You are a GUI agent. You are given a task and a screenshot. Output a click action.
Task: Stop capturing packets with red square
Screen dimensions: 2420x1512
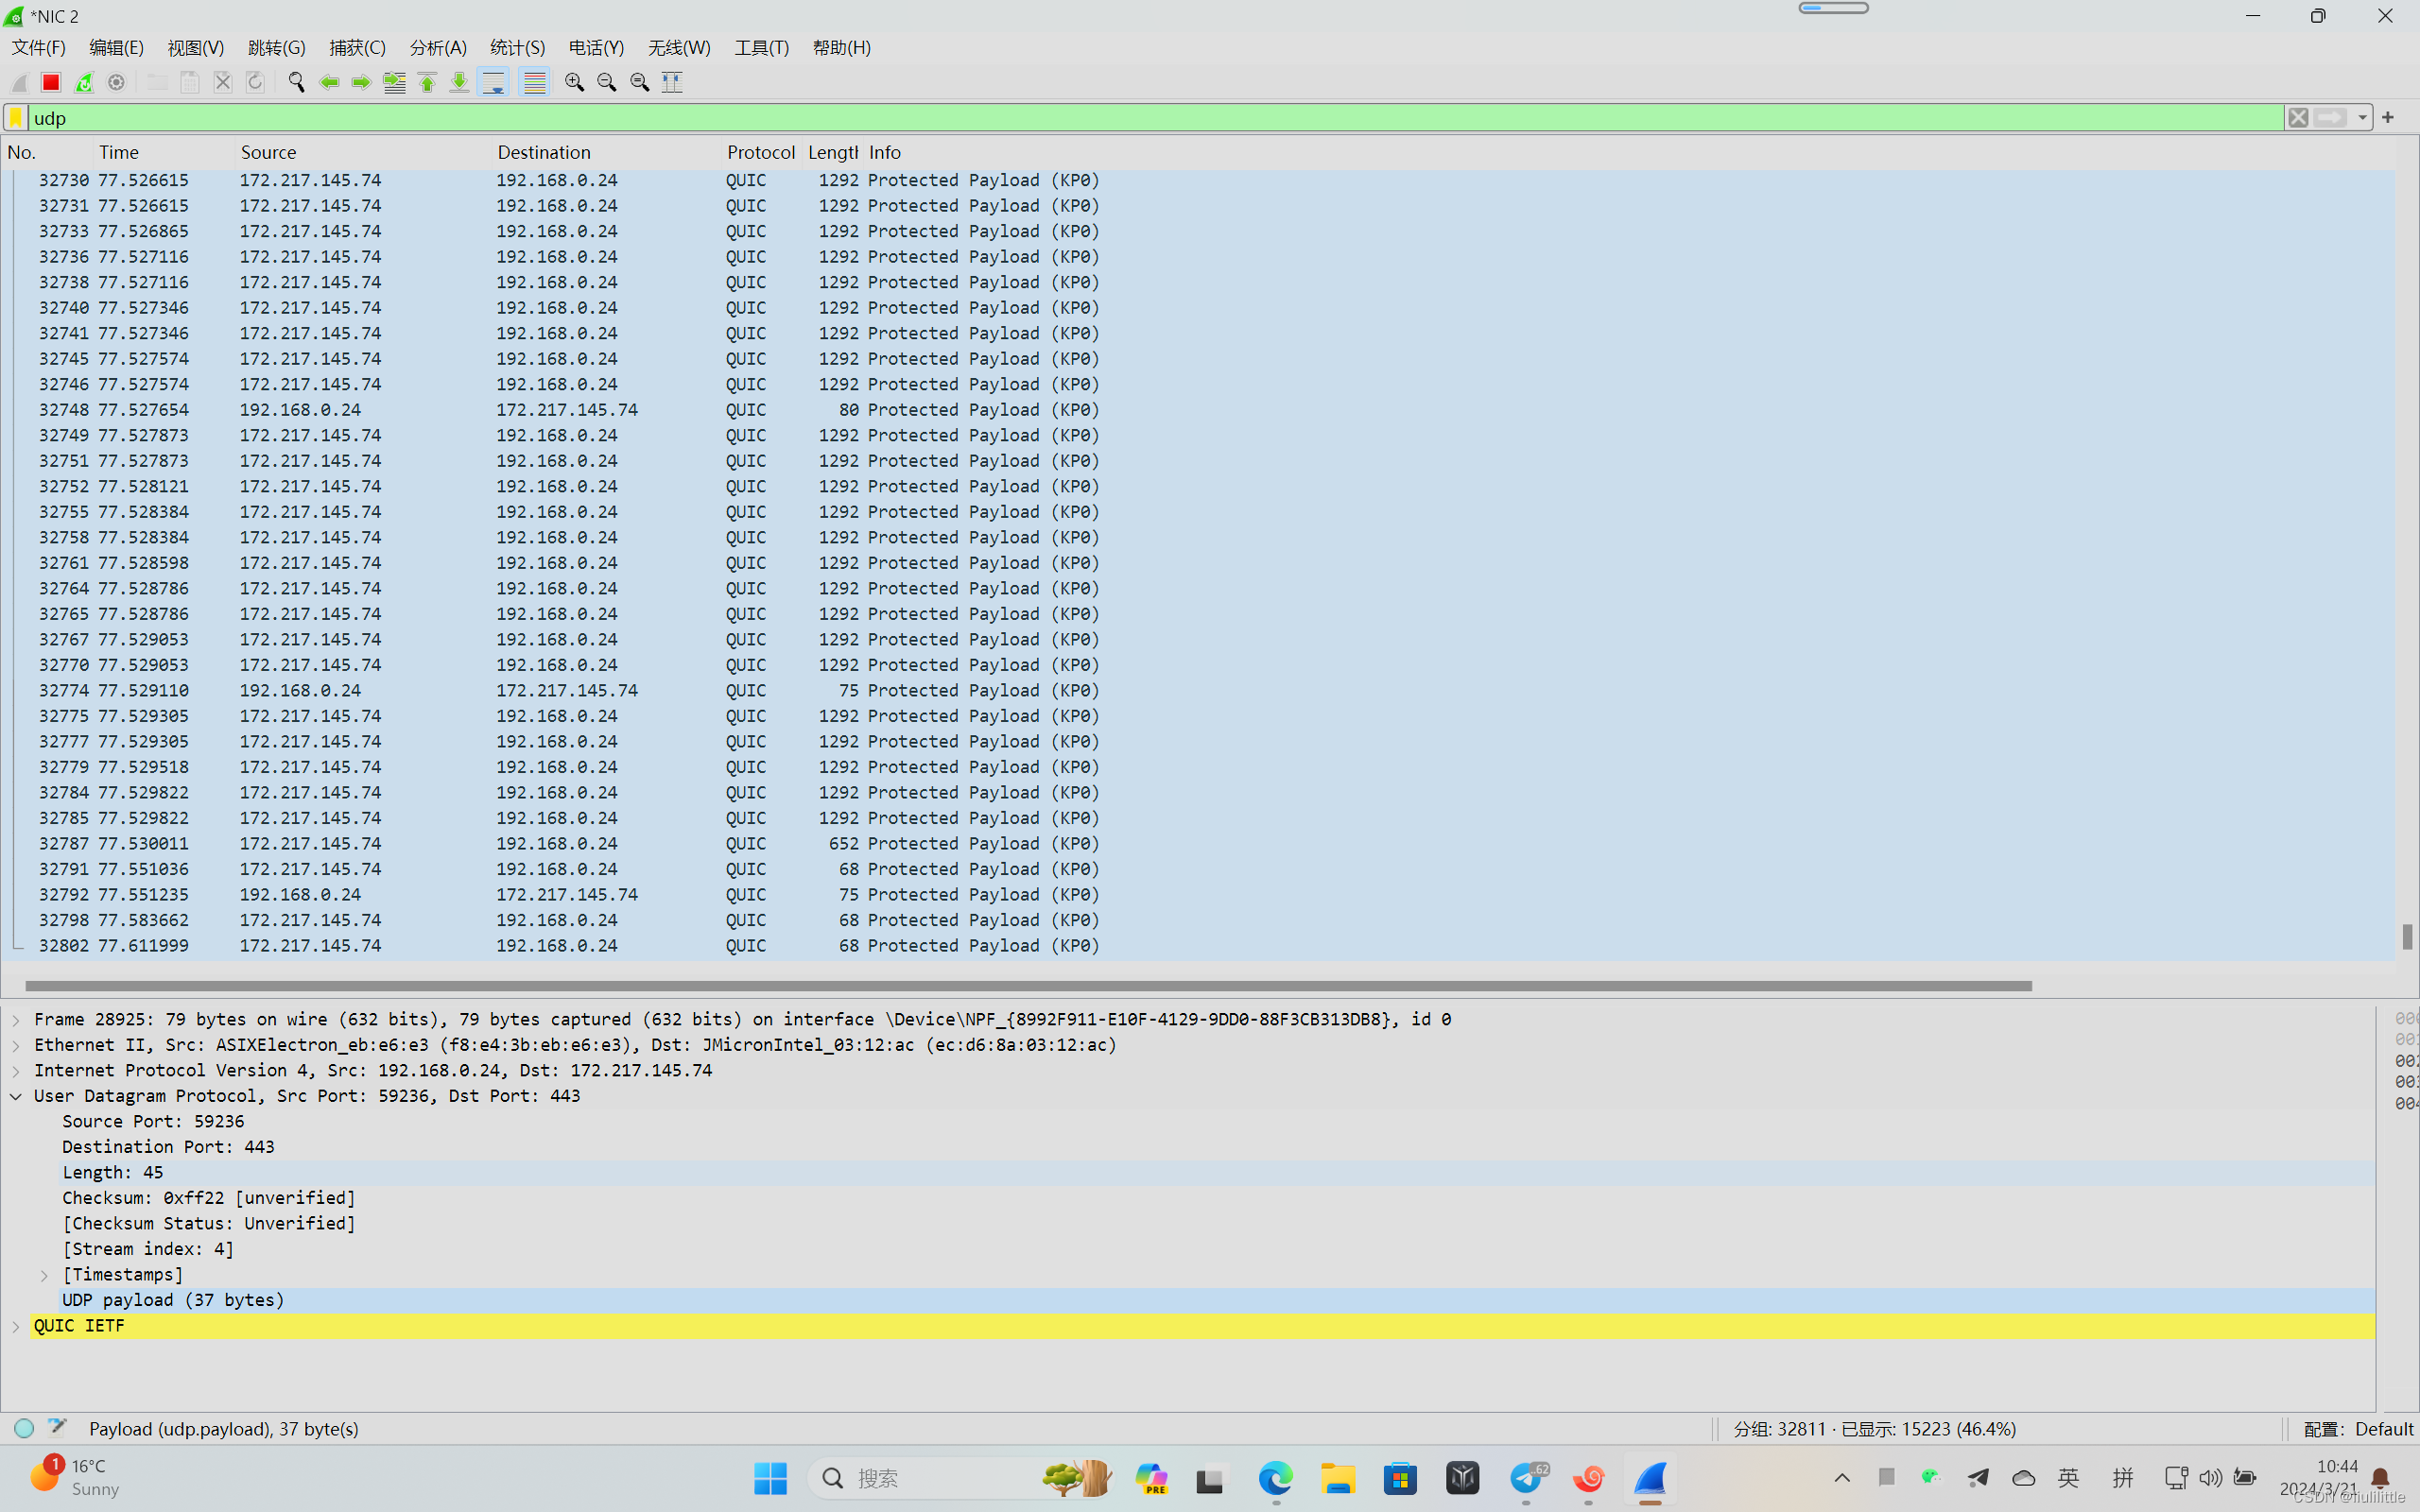pyautogui.click(x=51, y=82)
